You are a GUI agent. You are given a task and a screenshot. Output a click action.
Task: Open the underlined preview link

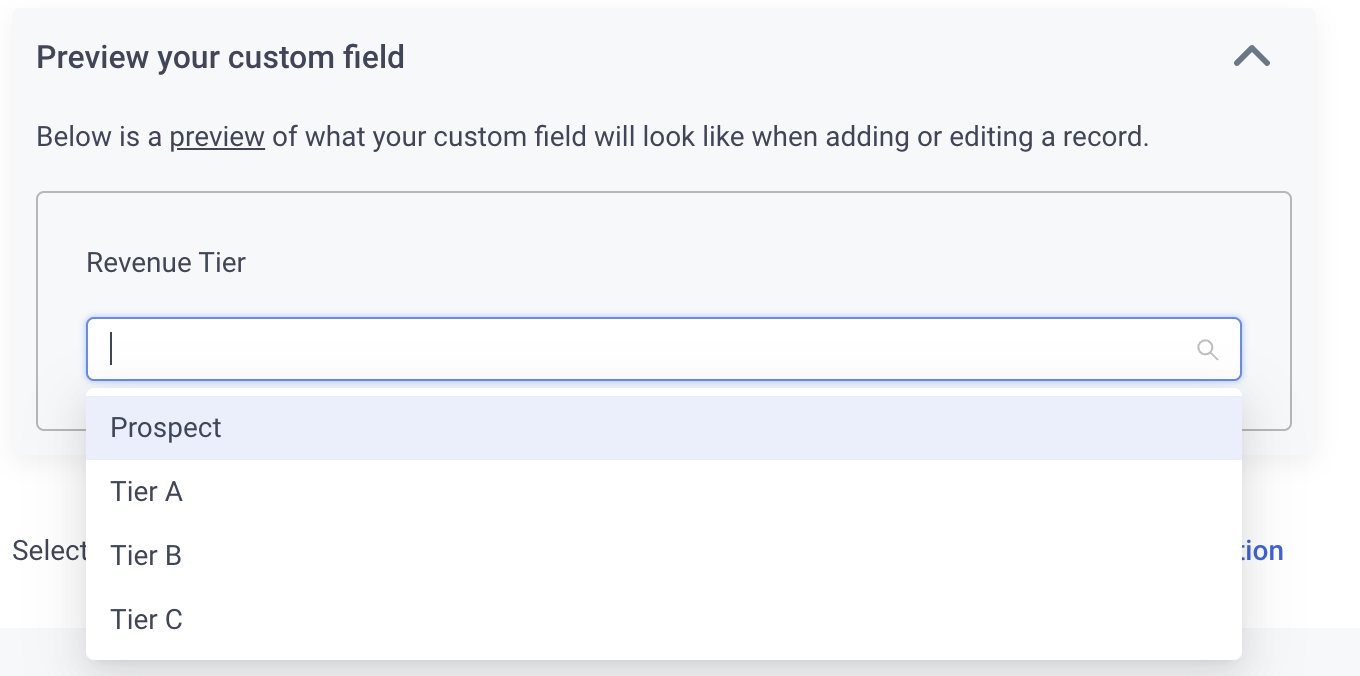pyautogui.click(x=217, y=136)
